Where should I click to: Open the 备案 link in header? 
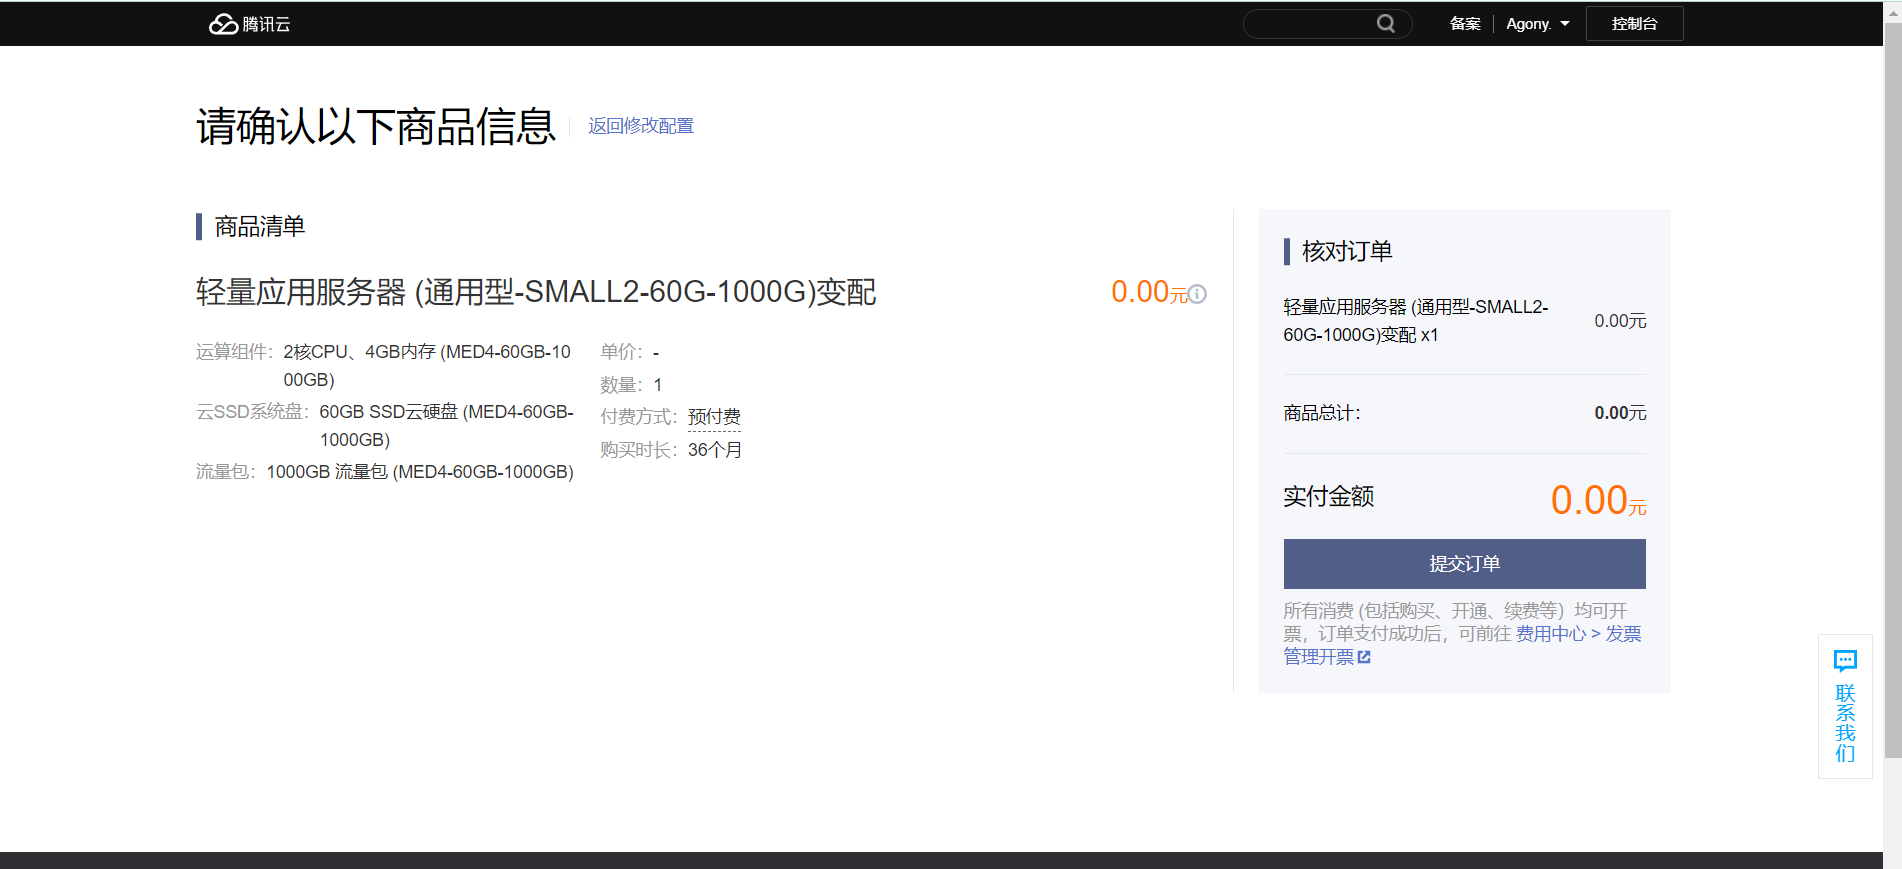[x=1465, y=24]
